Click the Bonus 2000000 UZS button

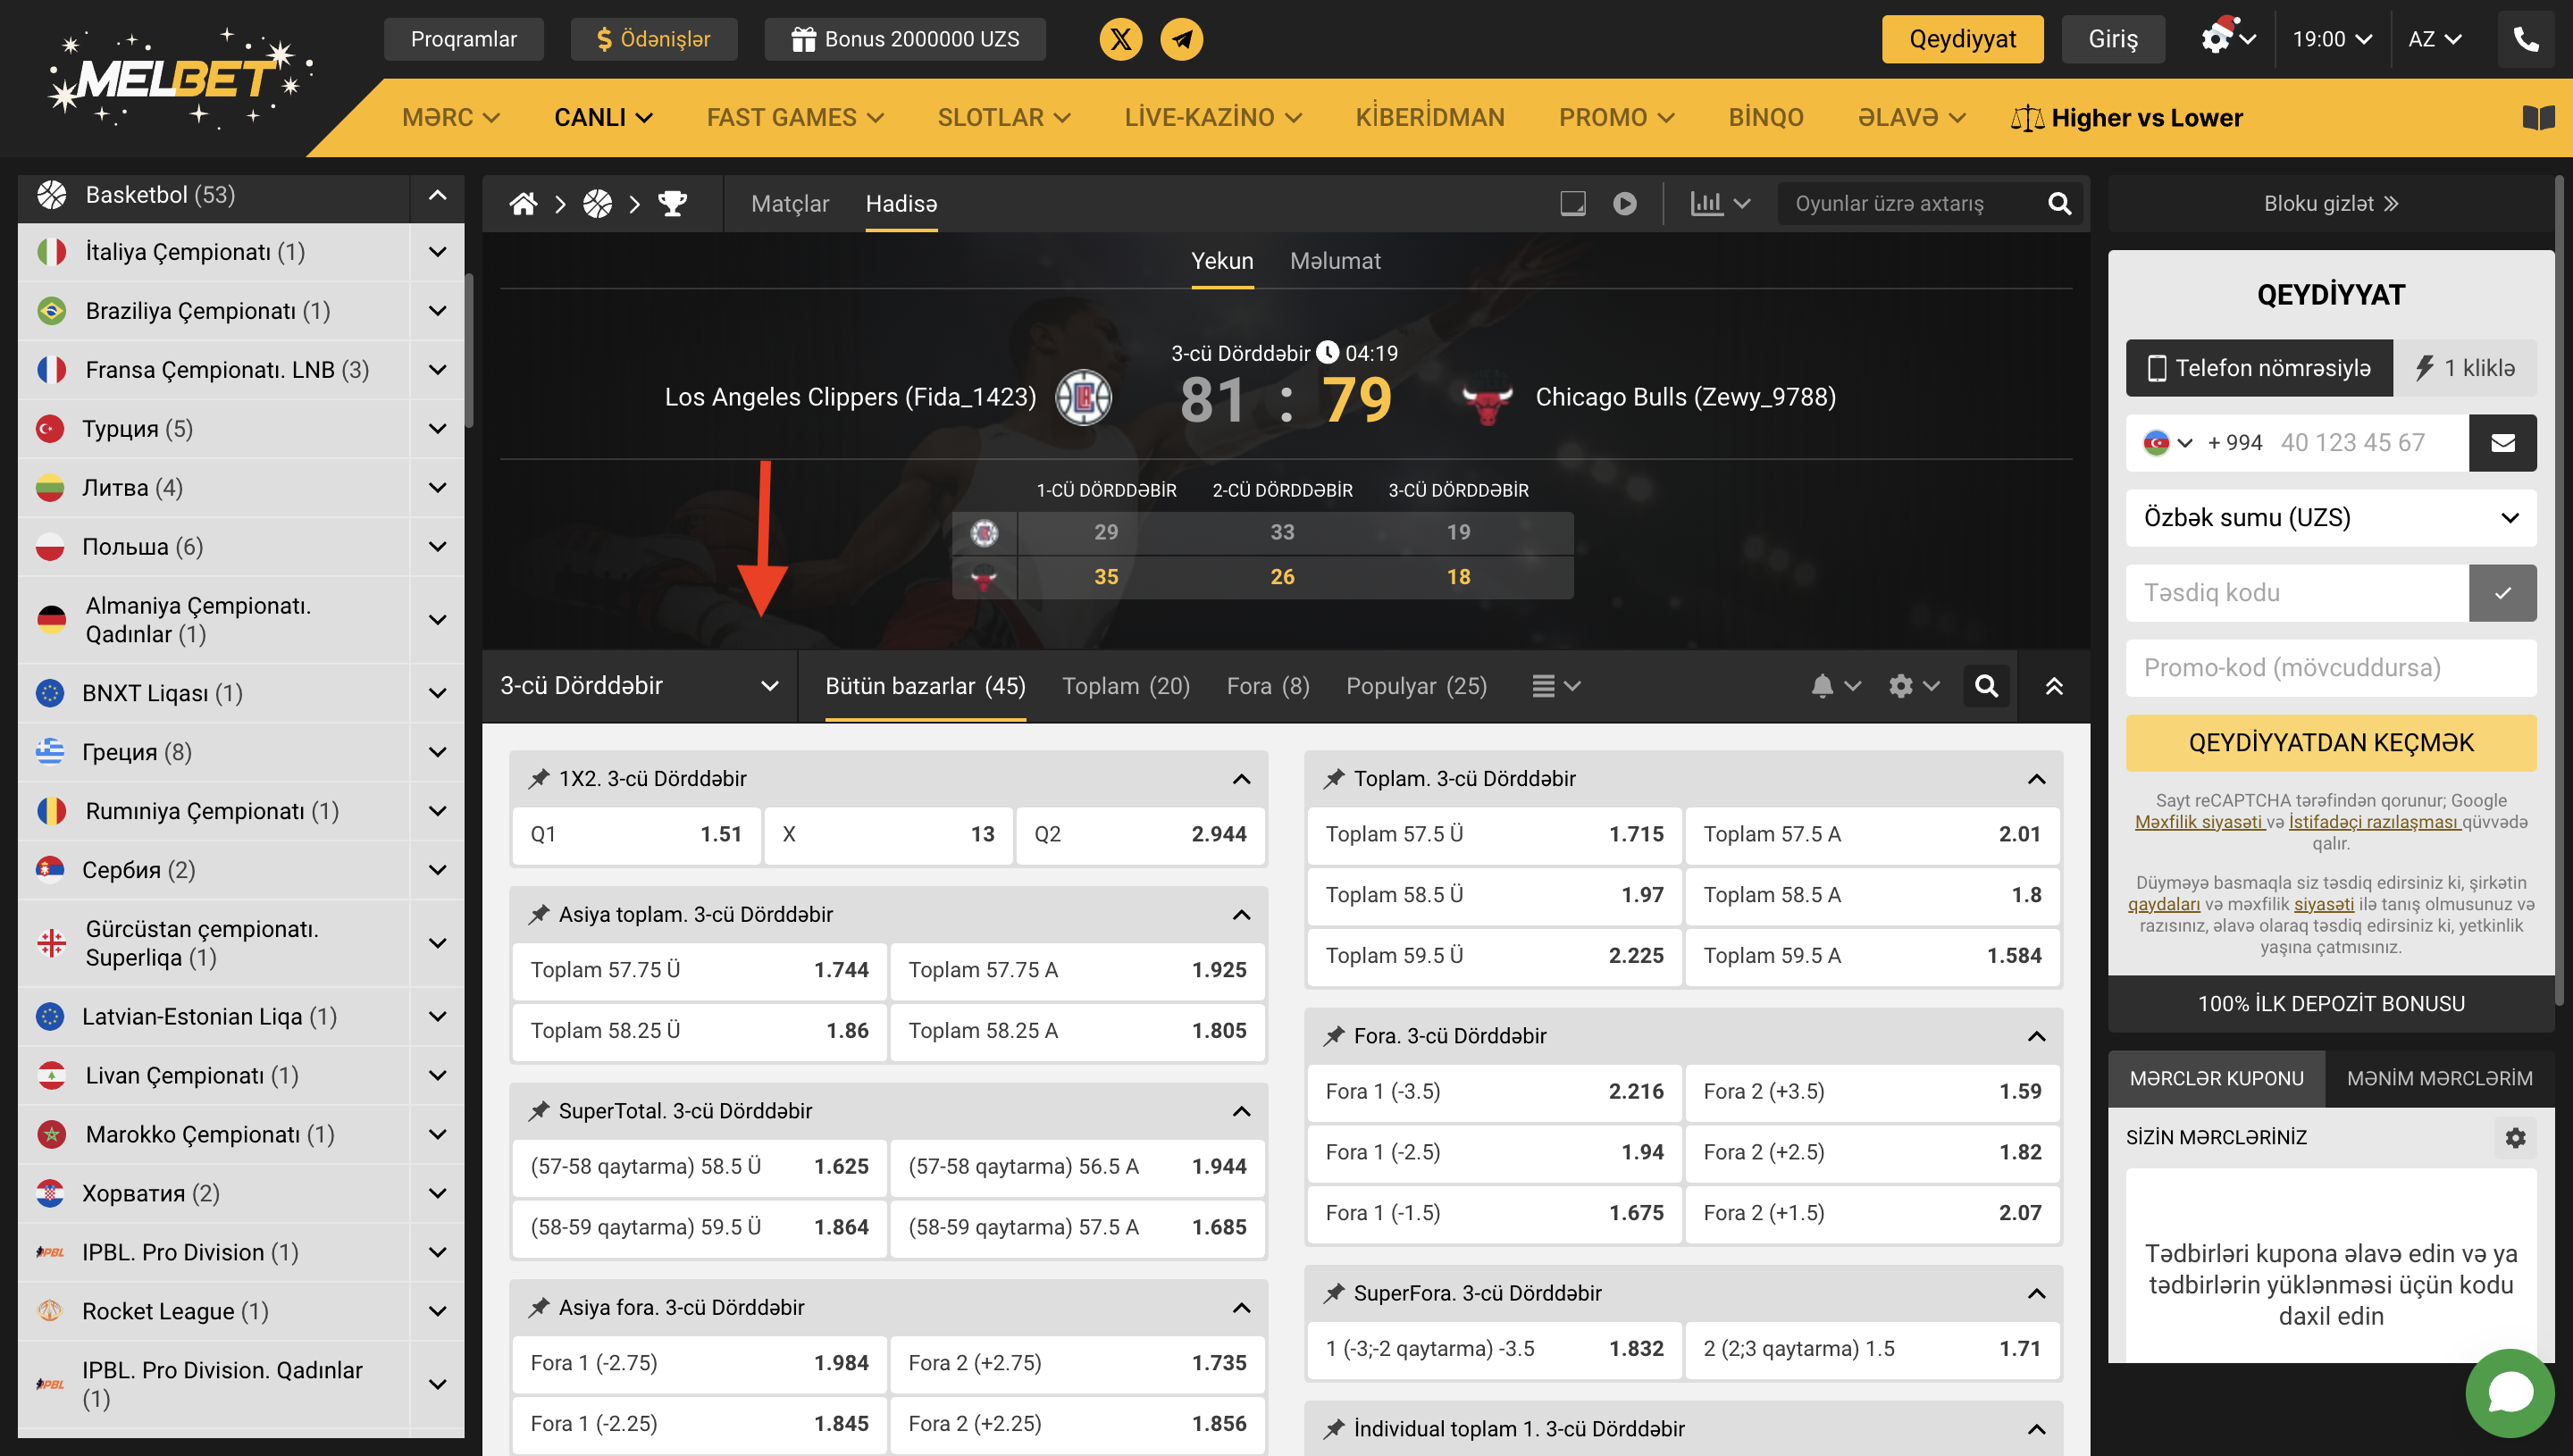tap(905, 39)
